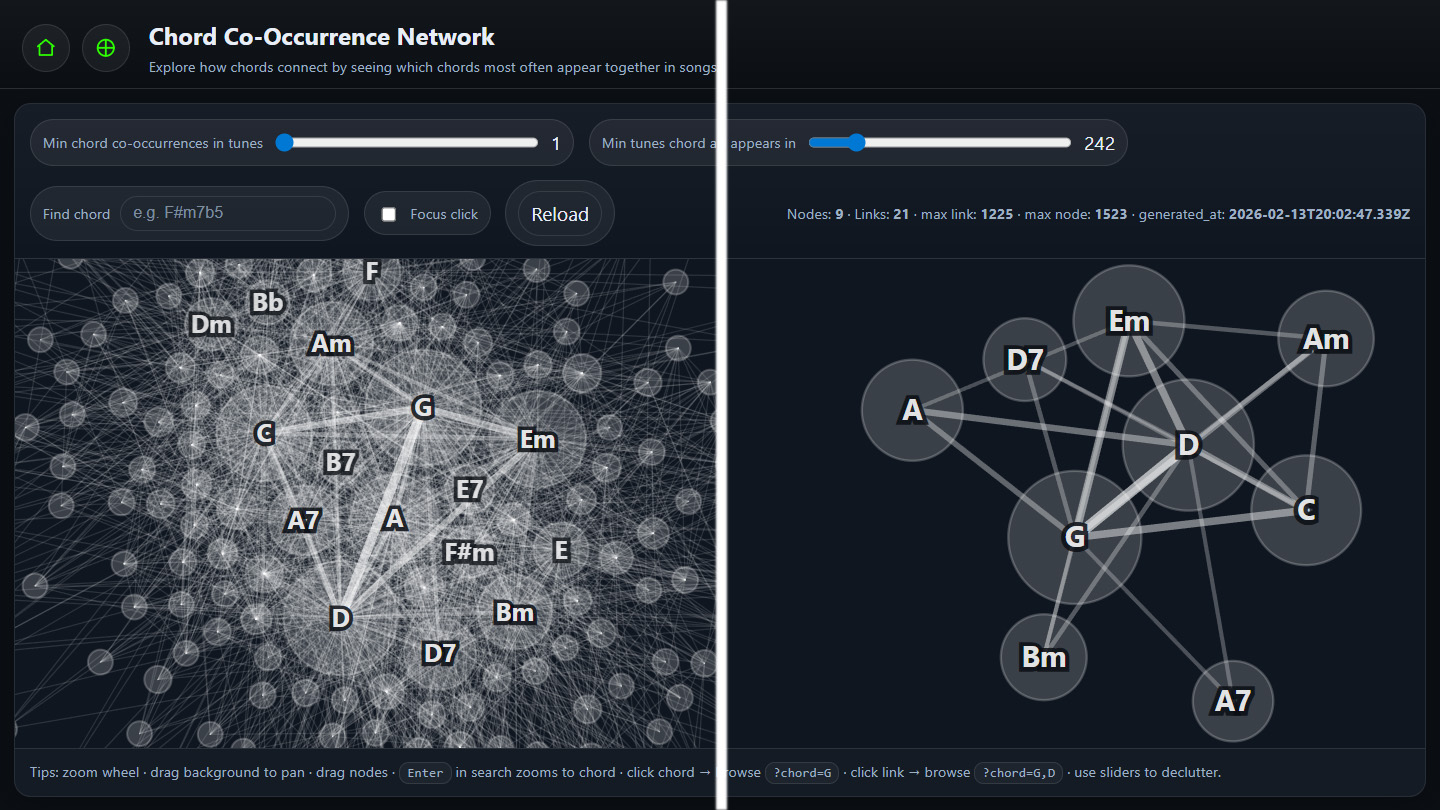Click the Am node in right panel
1440x810 pixels.
[1324, 339]
